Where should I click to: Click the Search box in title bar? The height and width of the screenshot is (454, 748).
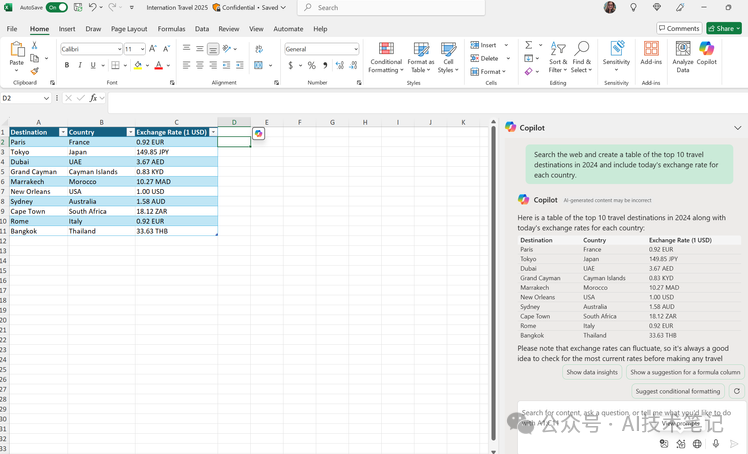(x=391, y=8)
